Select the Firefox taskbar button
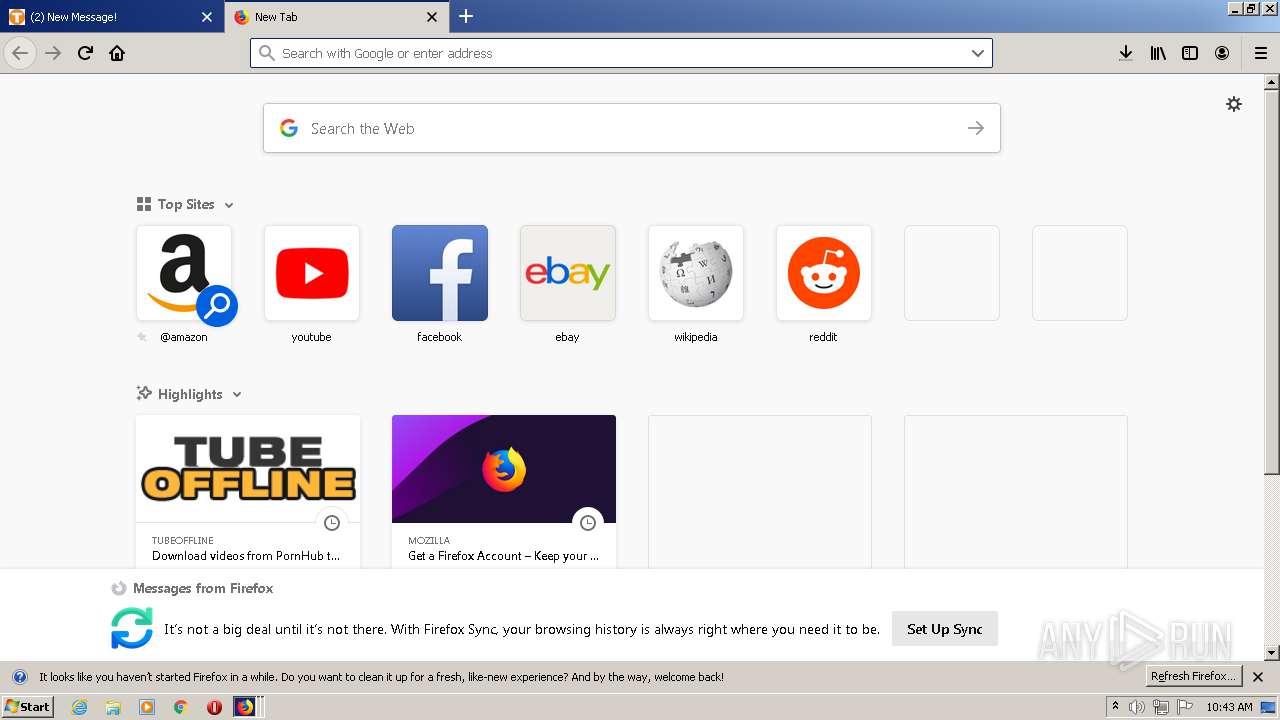 [x=245, y=707]
